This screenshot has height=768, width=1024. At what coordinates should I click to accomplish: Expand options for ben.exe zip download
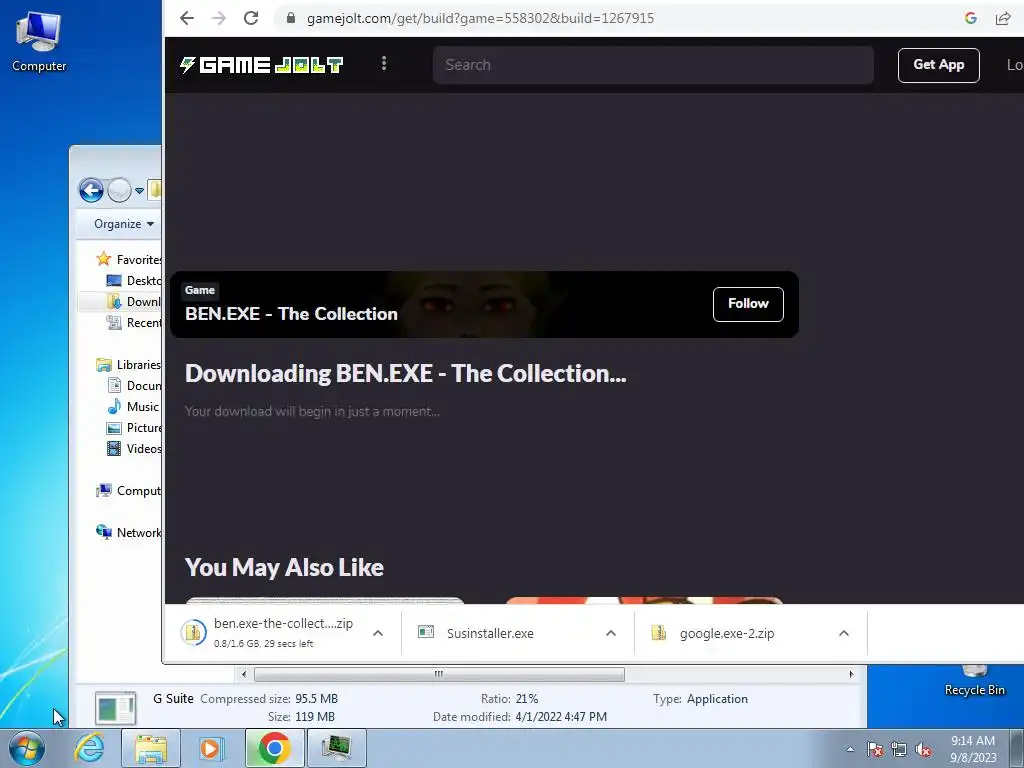(377, 633)
